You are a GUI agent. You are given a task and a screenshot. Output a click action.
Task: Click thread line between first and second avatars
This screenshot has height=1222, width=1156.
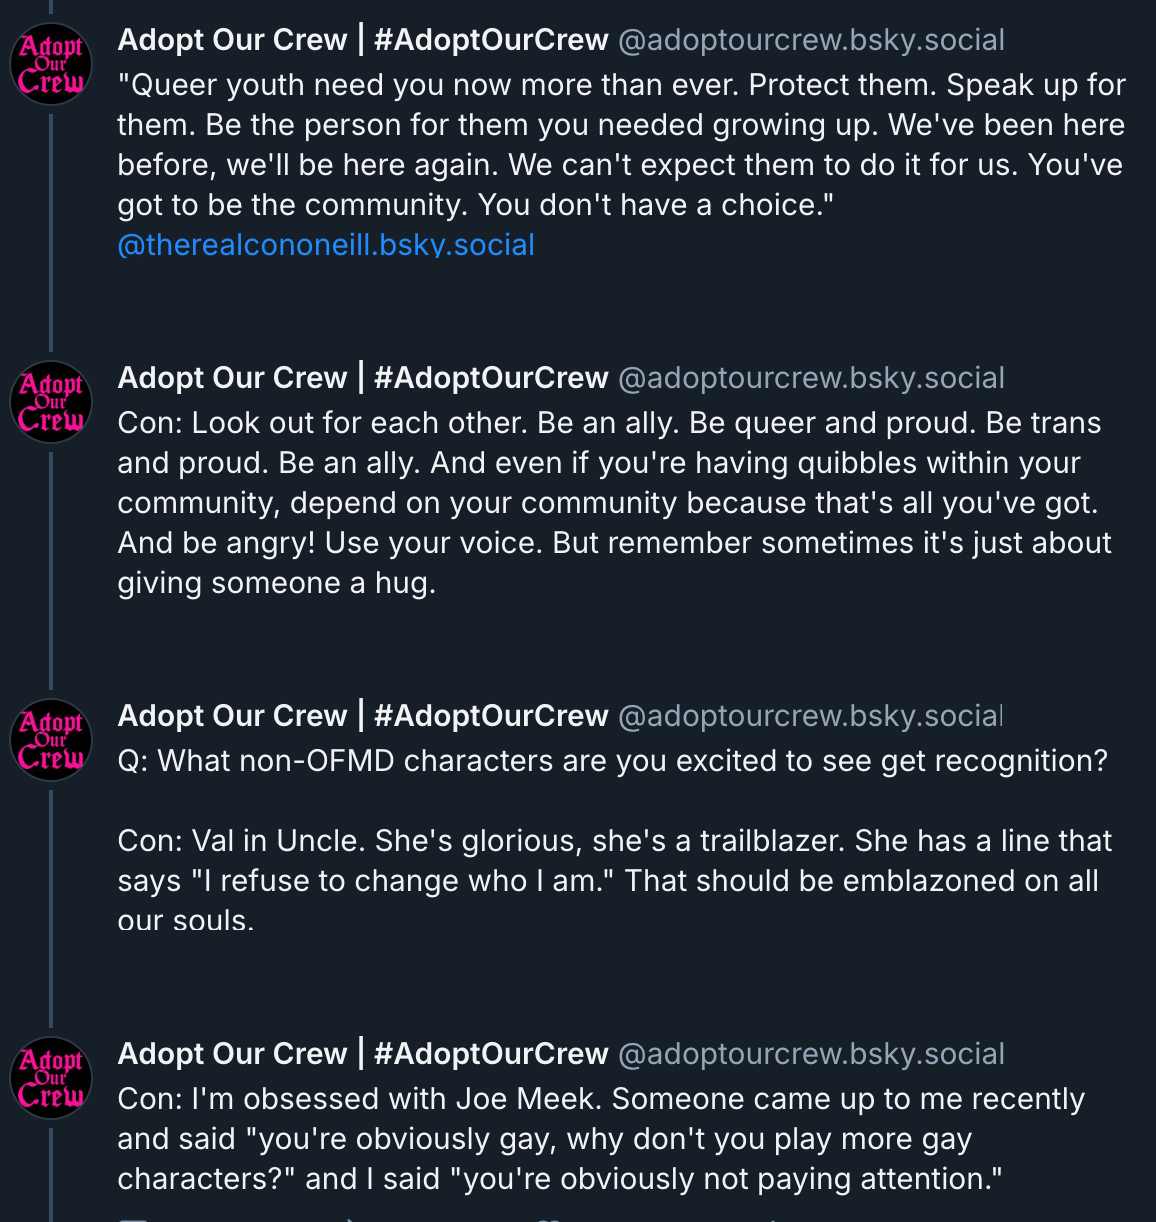coord(51,230)
